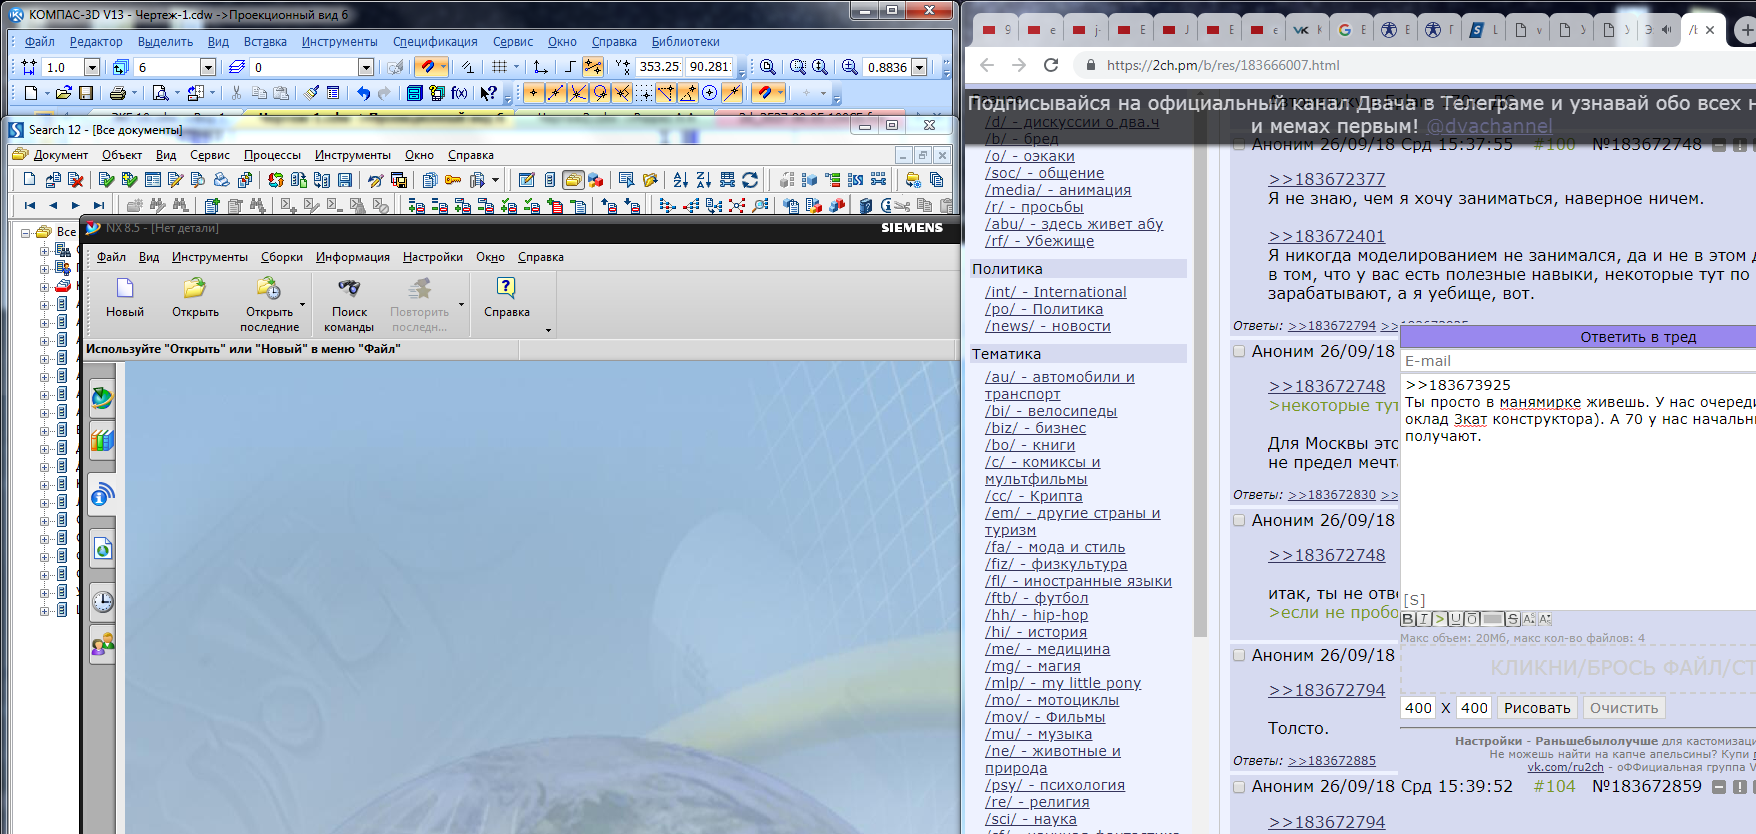Click KOMPAS-3D open file folder icon

pos(64,93)
